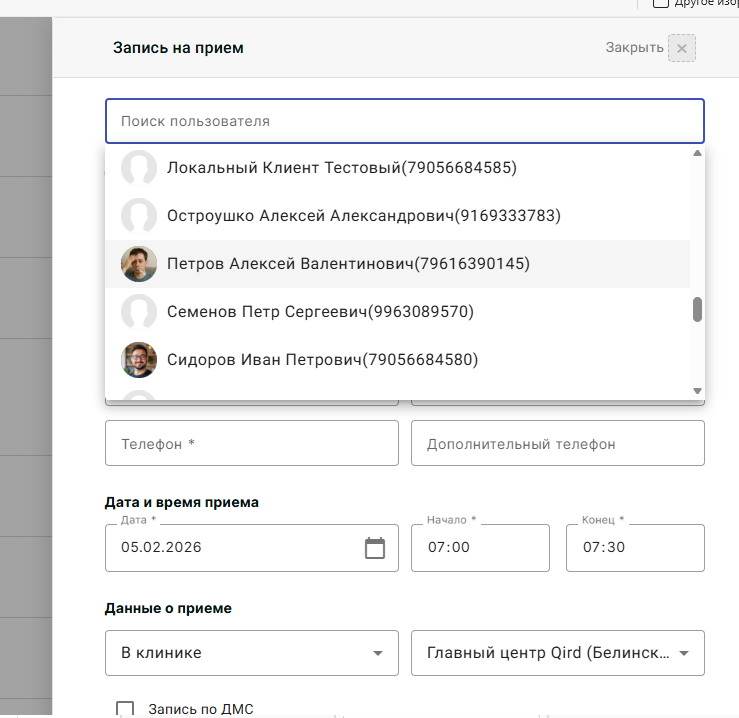Click the Закрыть text link
This screenshot has height=718, width=739.
[x=634, y=48]
